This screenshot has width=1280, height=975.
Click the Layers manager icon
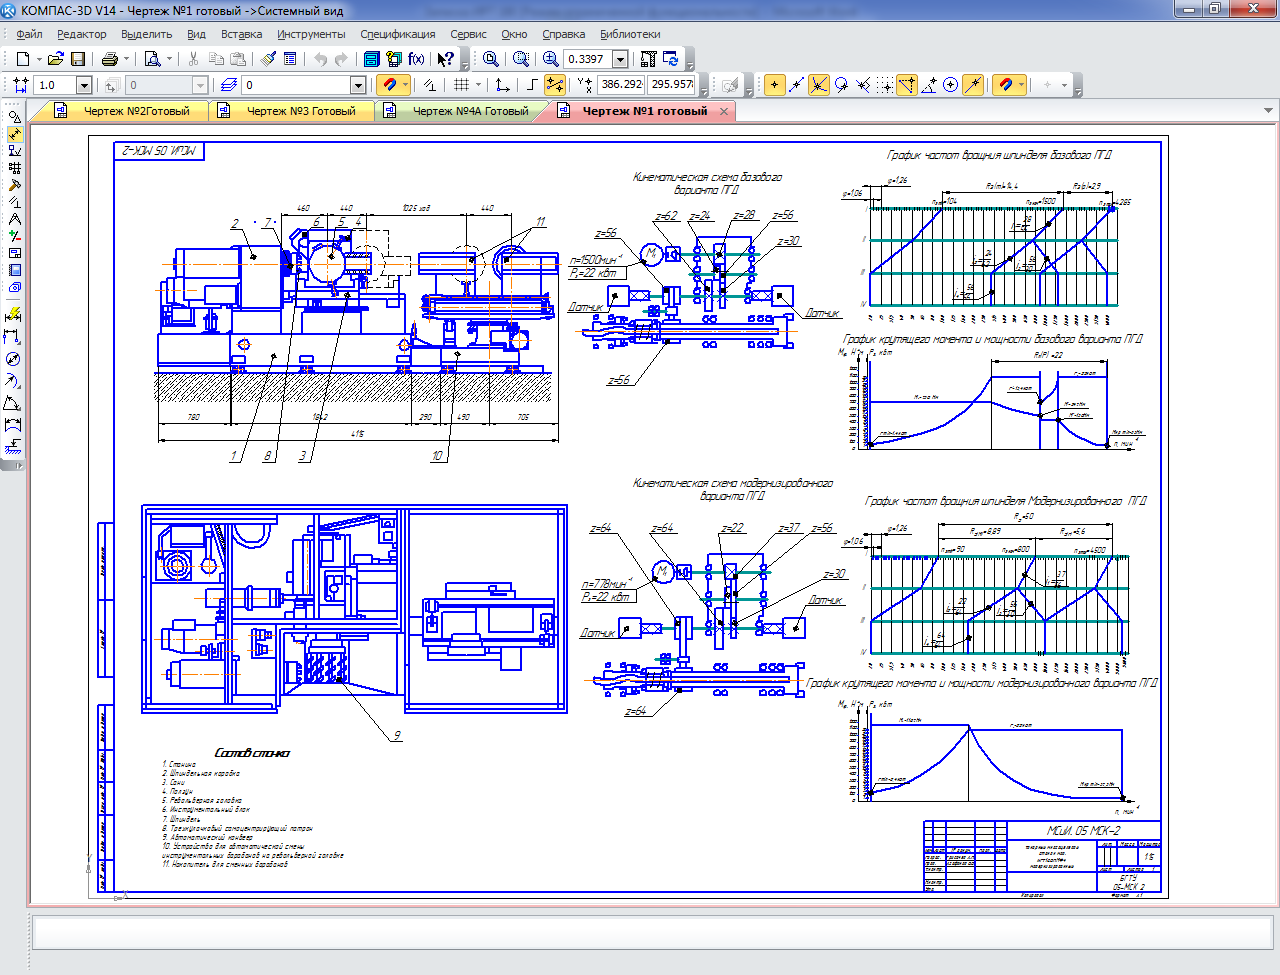(229, 85)
